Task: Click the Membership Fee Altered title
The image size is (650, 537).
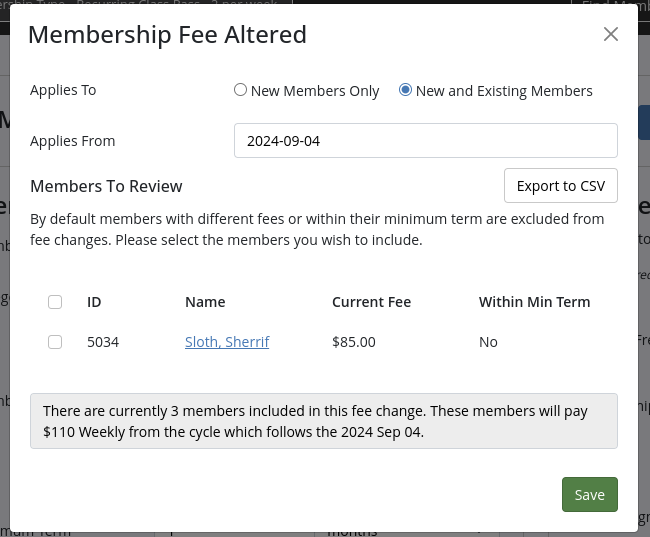Action: [167, 34]
